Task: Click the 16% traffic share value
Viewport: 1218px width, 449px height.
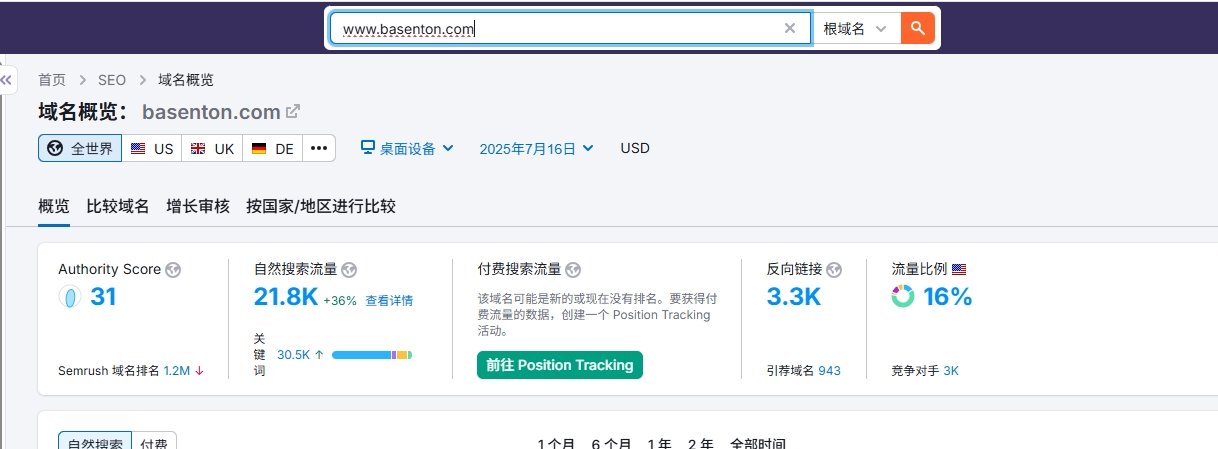Action: coord(948,297)
